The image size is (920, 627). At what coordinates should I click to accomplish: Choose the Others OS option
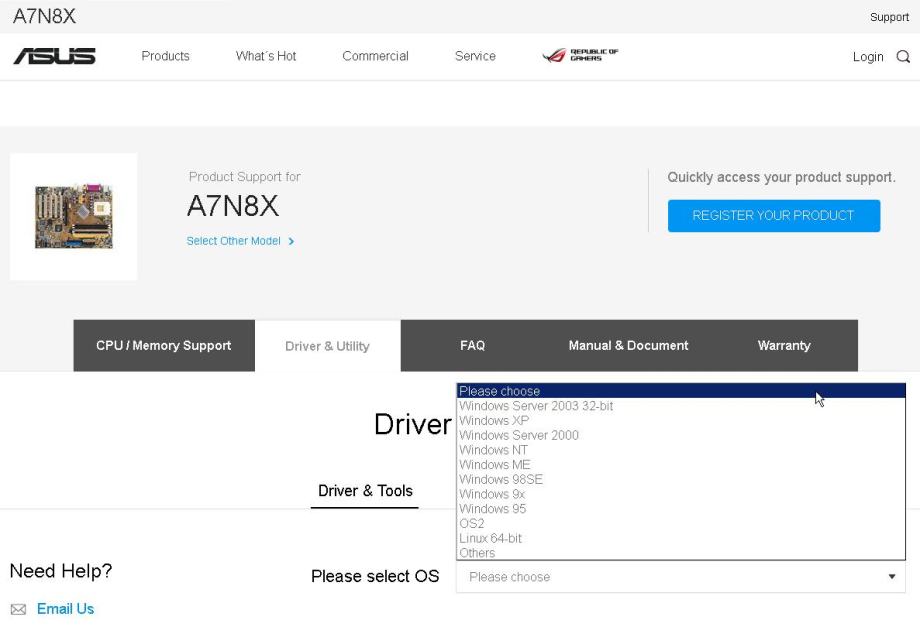pos(477,553)
